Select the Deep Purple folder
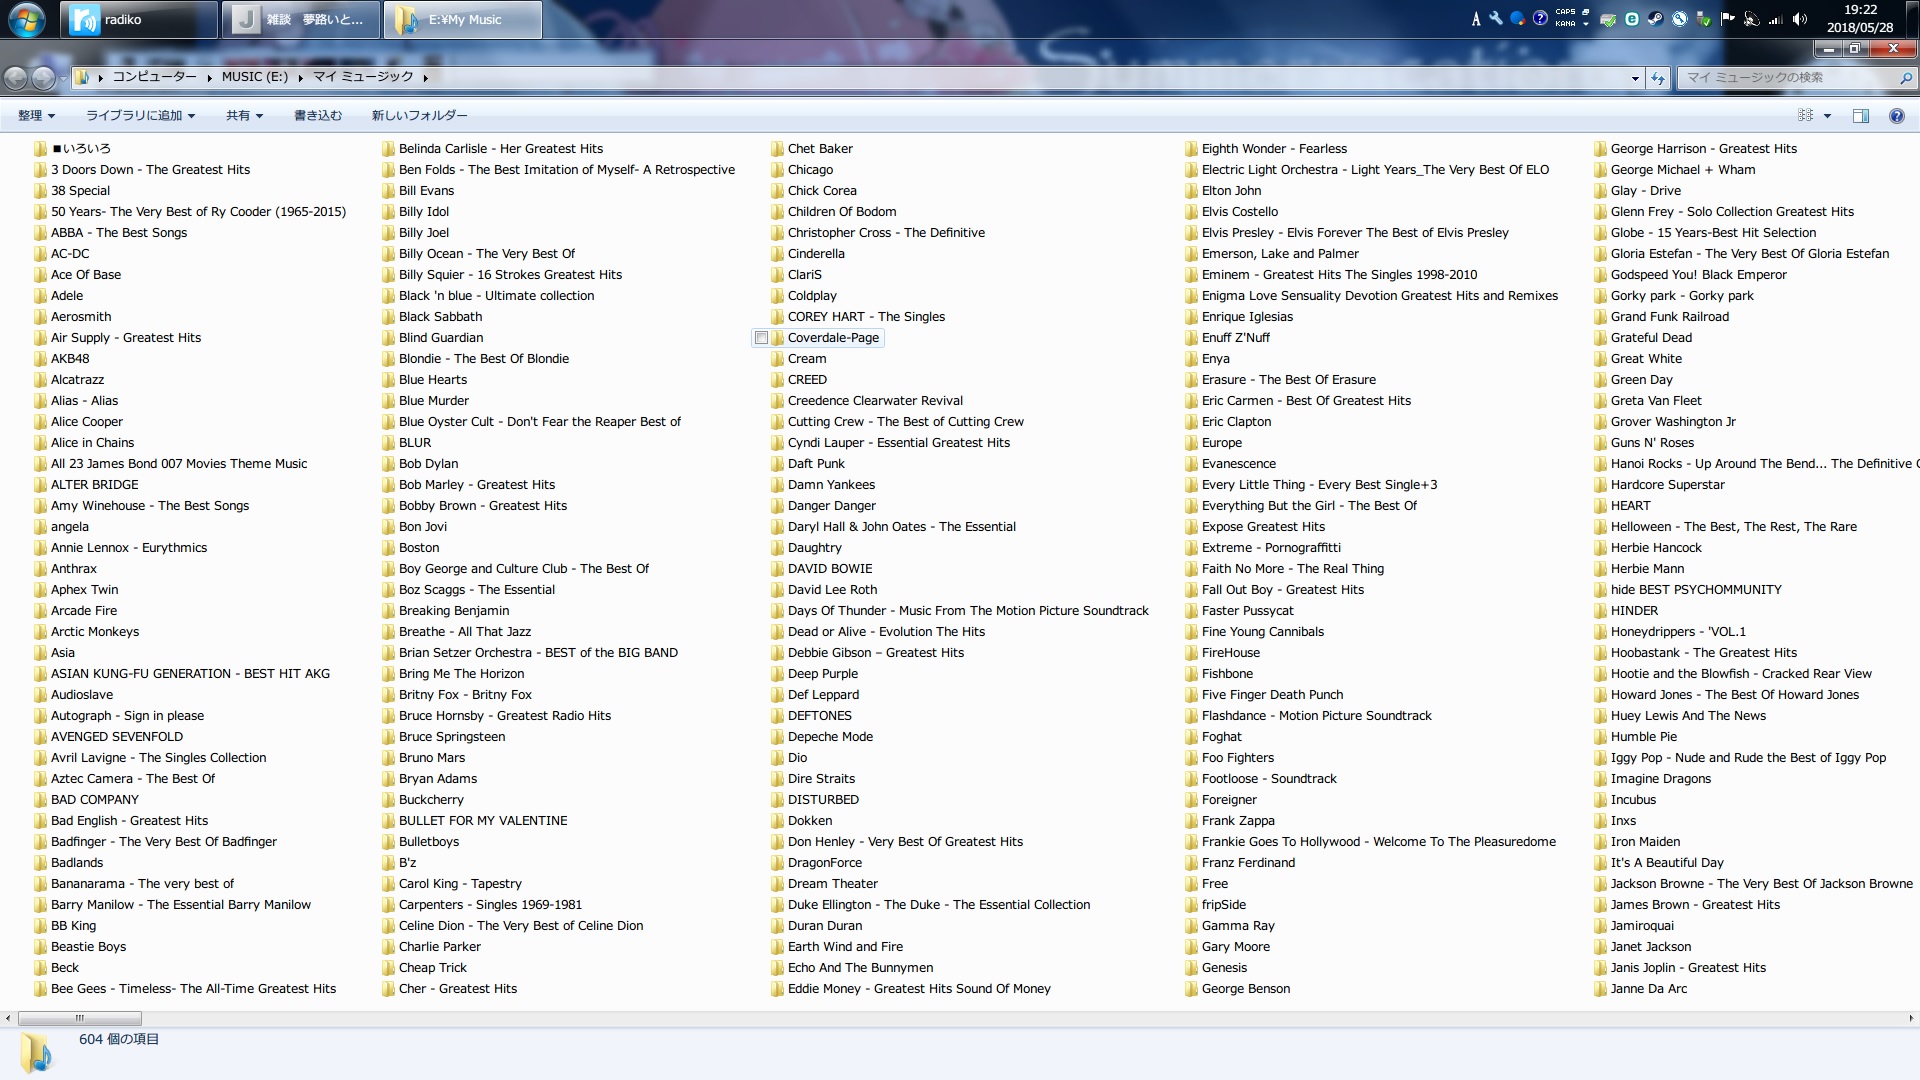This screenshot has height=1080, width=1920. [814, 674]
